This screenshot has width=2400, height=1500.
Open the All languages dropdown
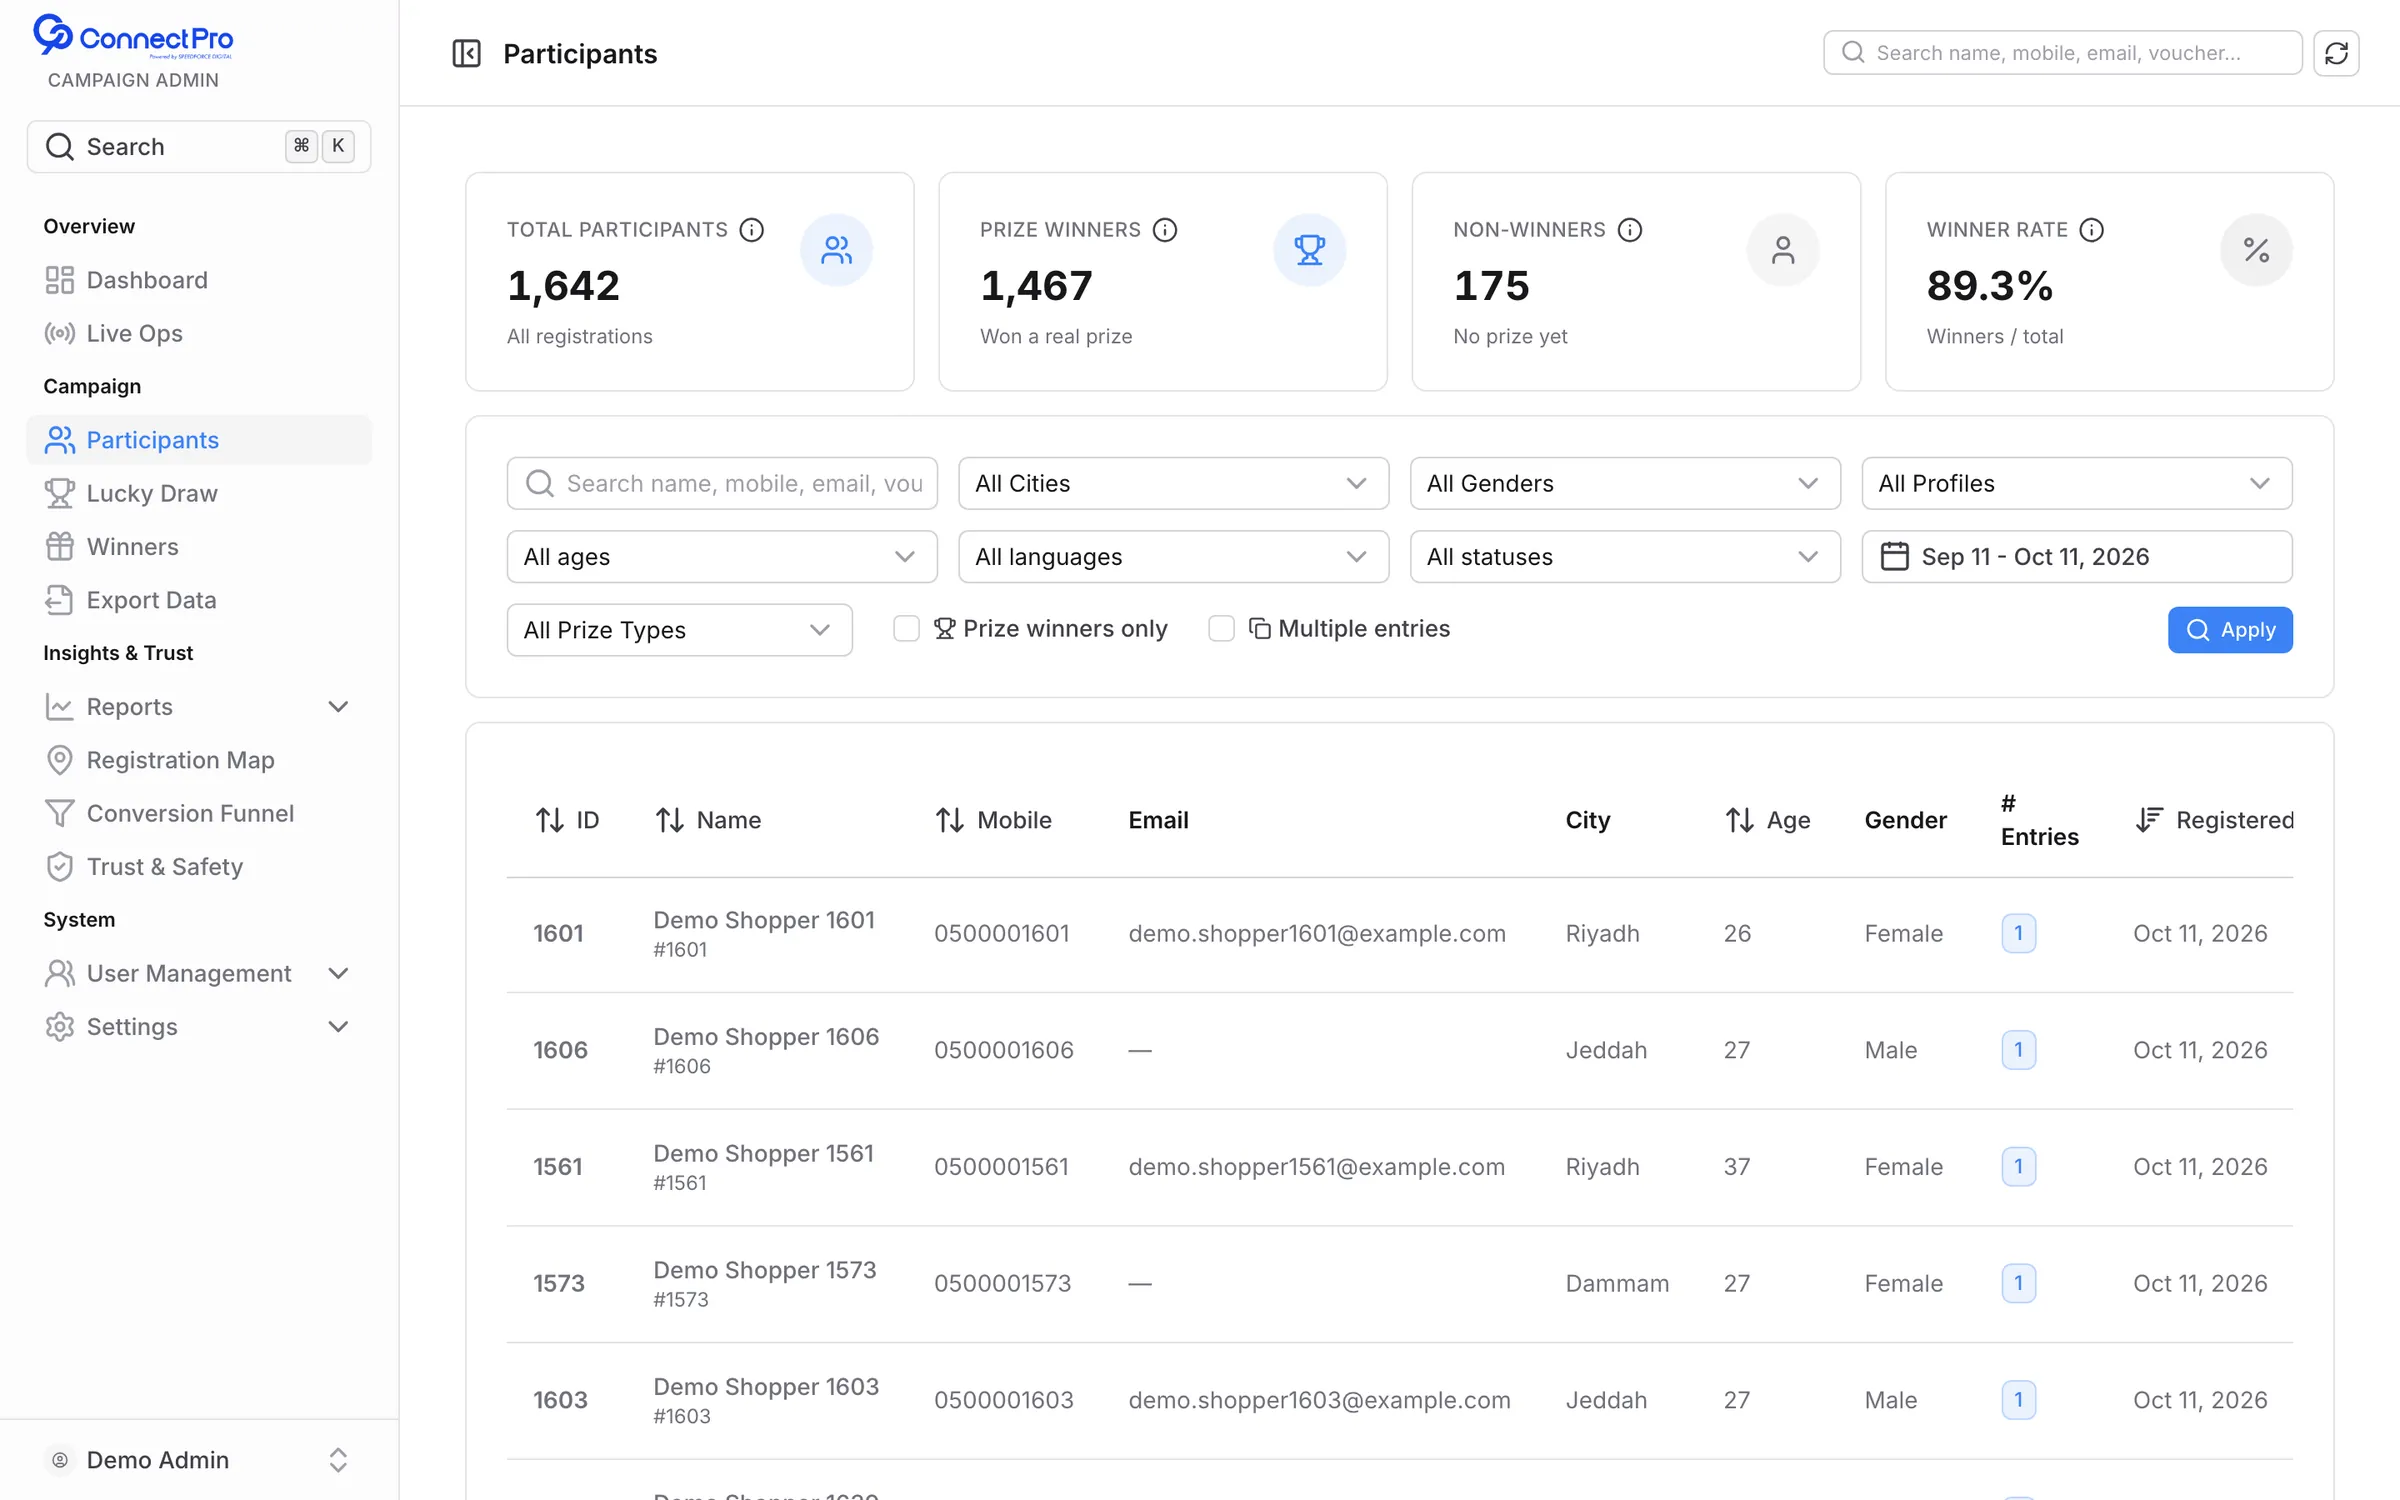1173,556
